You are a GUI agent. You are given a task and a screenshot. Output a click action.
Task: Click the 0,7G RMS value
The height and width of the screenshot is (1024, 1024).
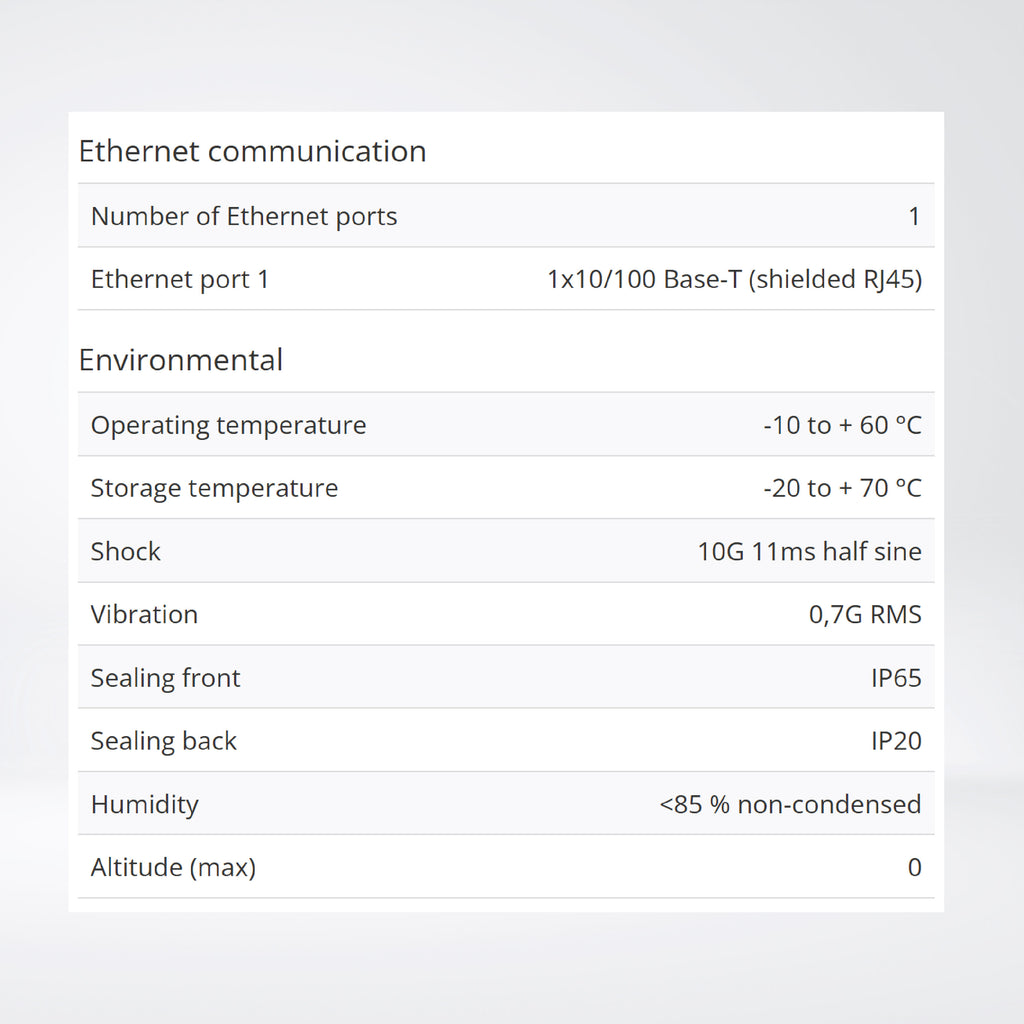click(x=865, y=614)
